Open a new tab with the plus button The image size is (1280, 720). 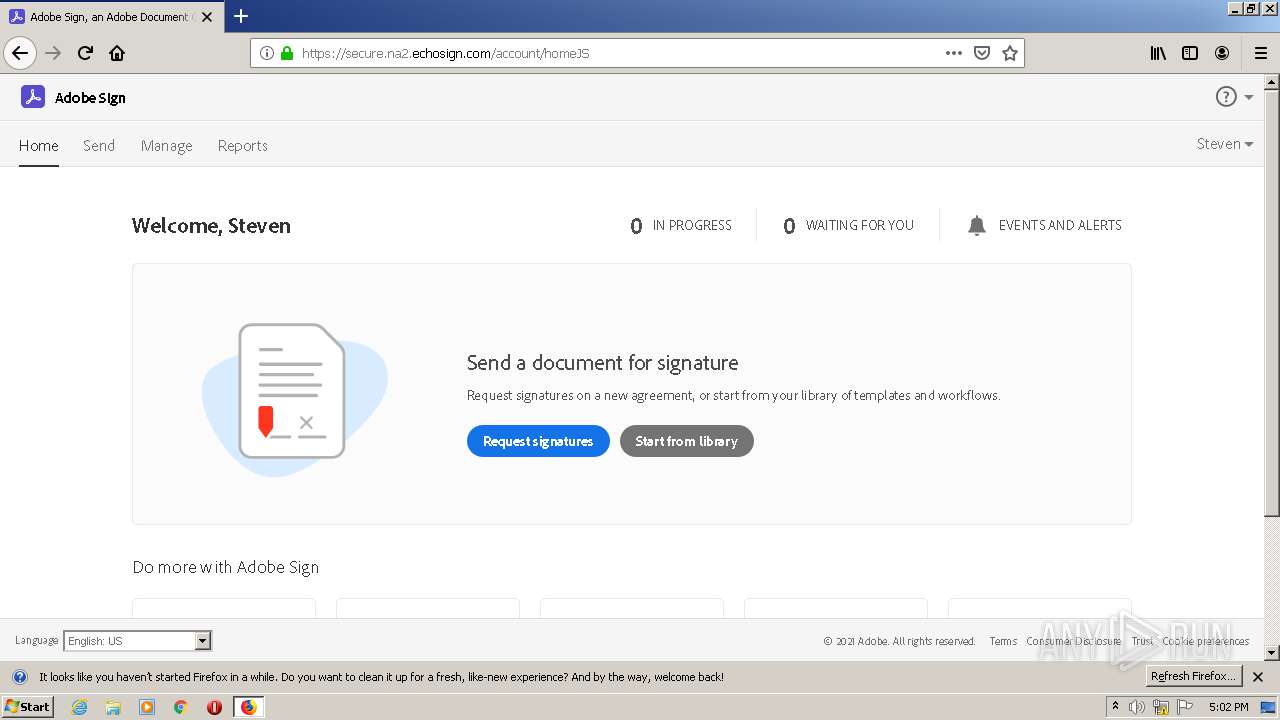[241, 16]
